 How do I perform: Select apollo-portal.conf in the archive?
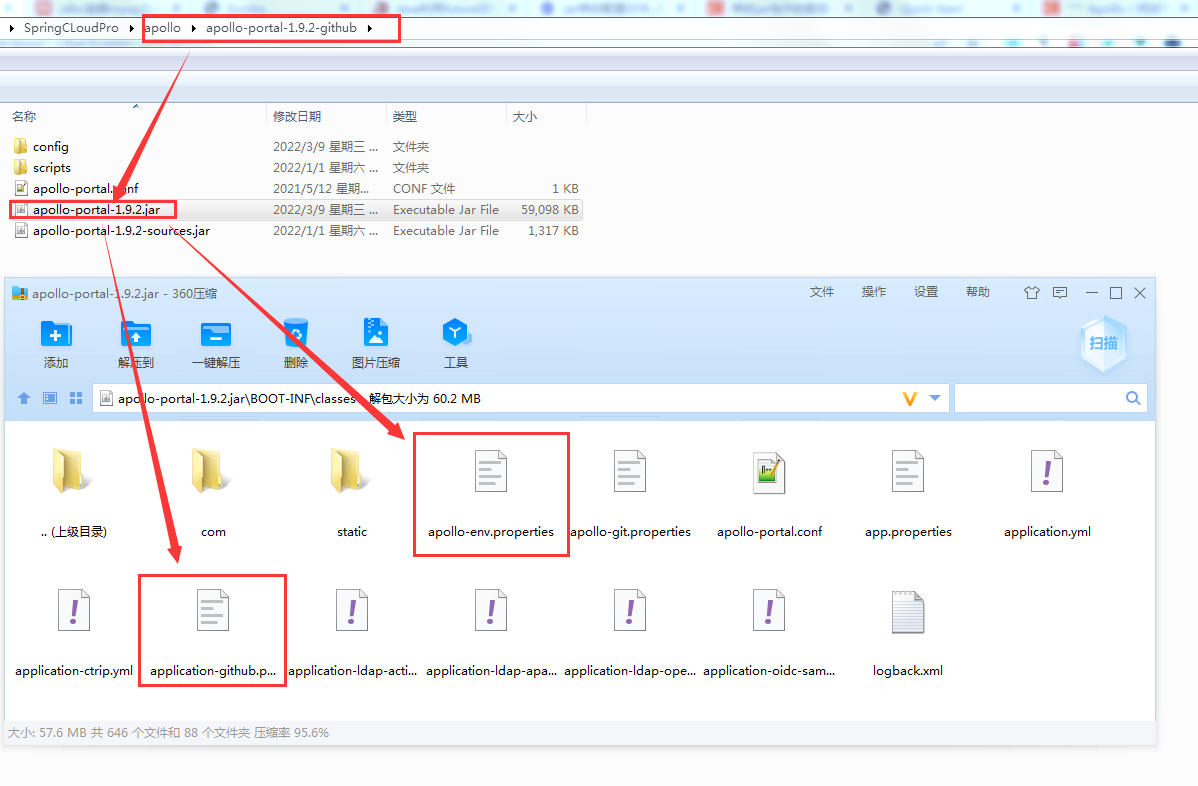[x=769, y=493]
